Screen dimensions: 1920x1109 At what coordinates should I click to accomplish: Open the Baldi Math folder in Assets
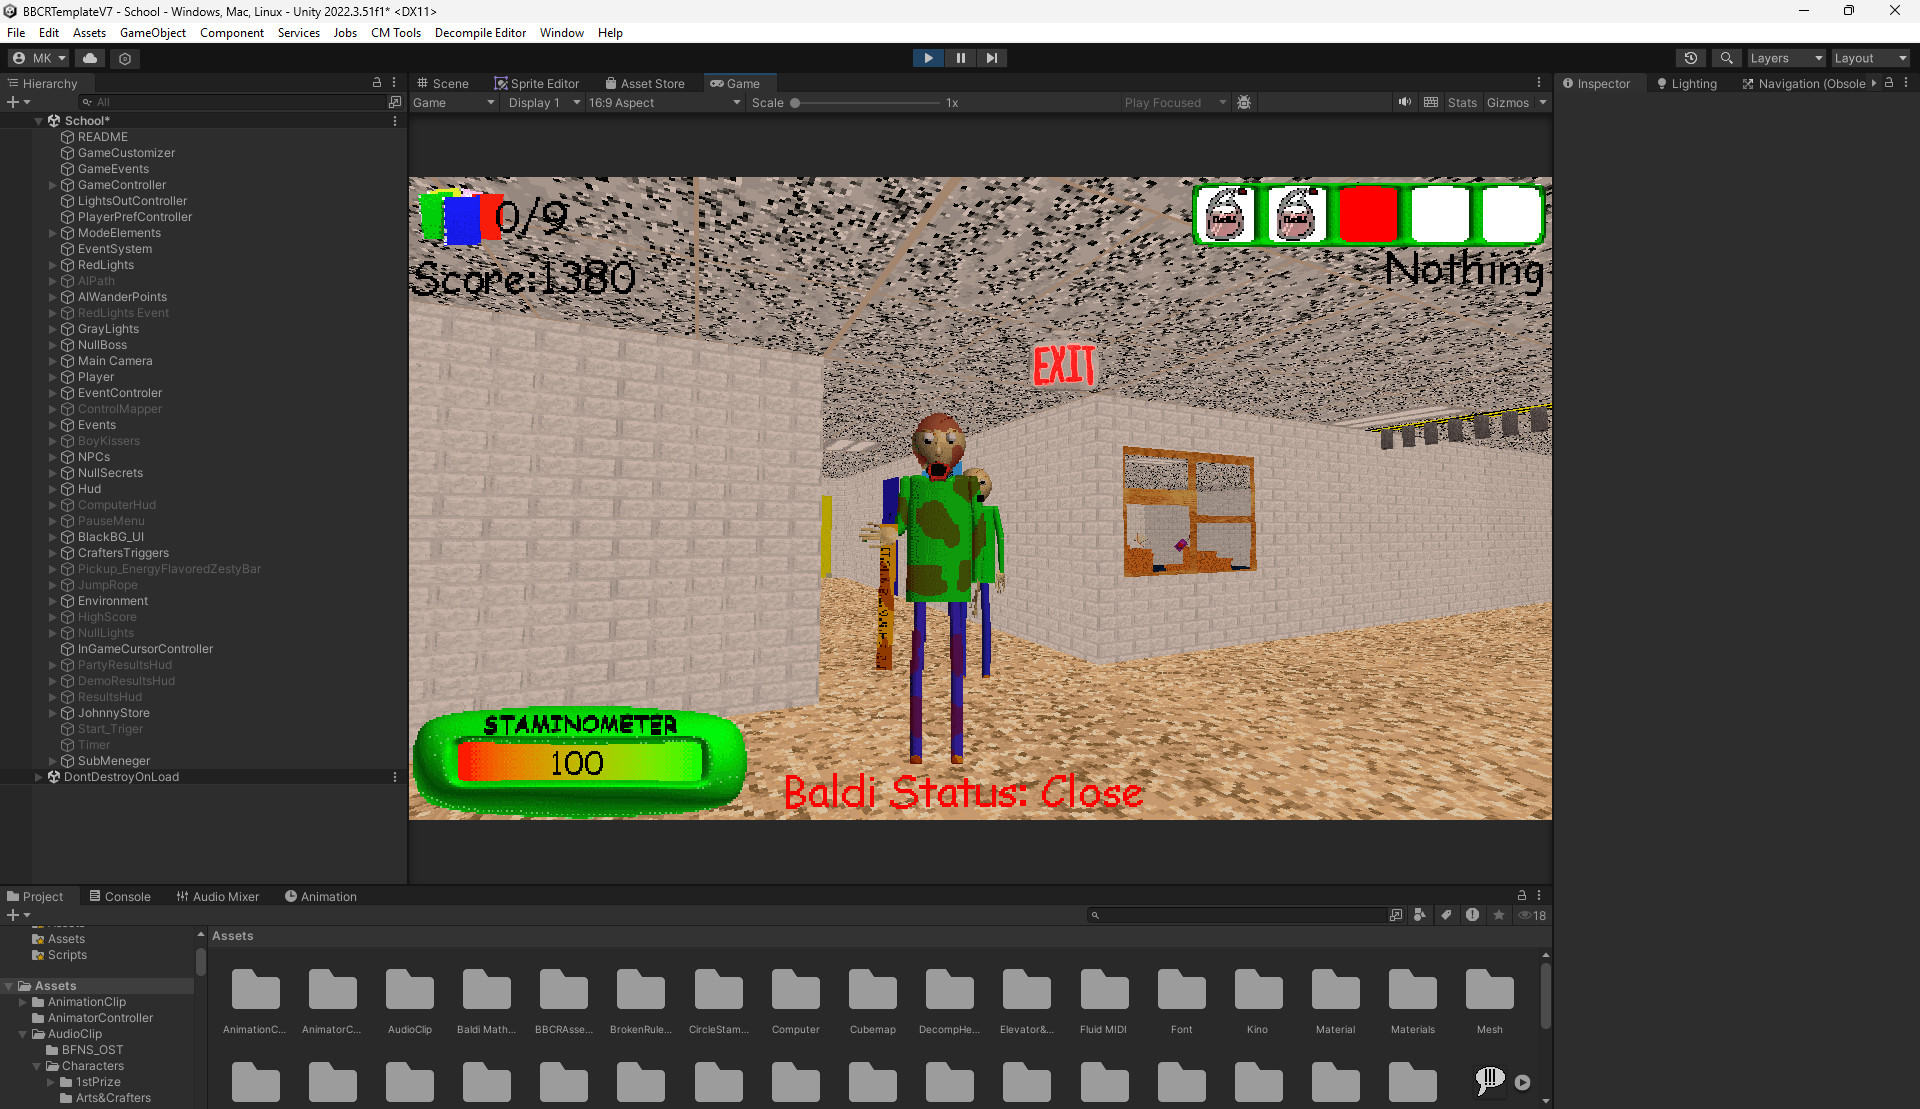(x=486, y=990)
